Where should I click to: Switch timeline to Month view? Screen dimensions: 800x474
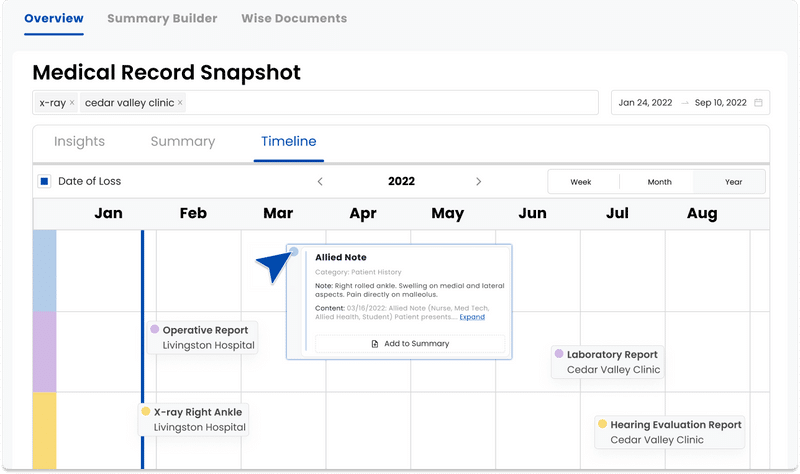(x=659, y=182)
